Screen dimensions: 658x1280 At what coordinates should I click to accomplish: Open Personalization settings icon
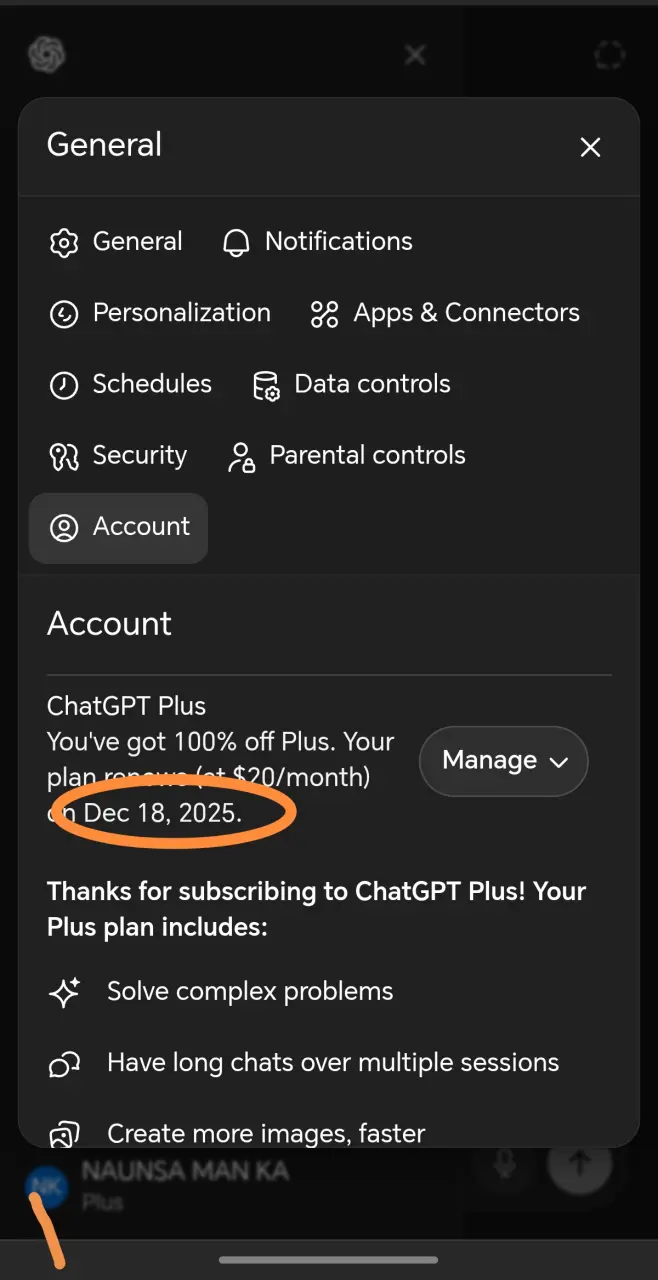pos(64,314)
